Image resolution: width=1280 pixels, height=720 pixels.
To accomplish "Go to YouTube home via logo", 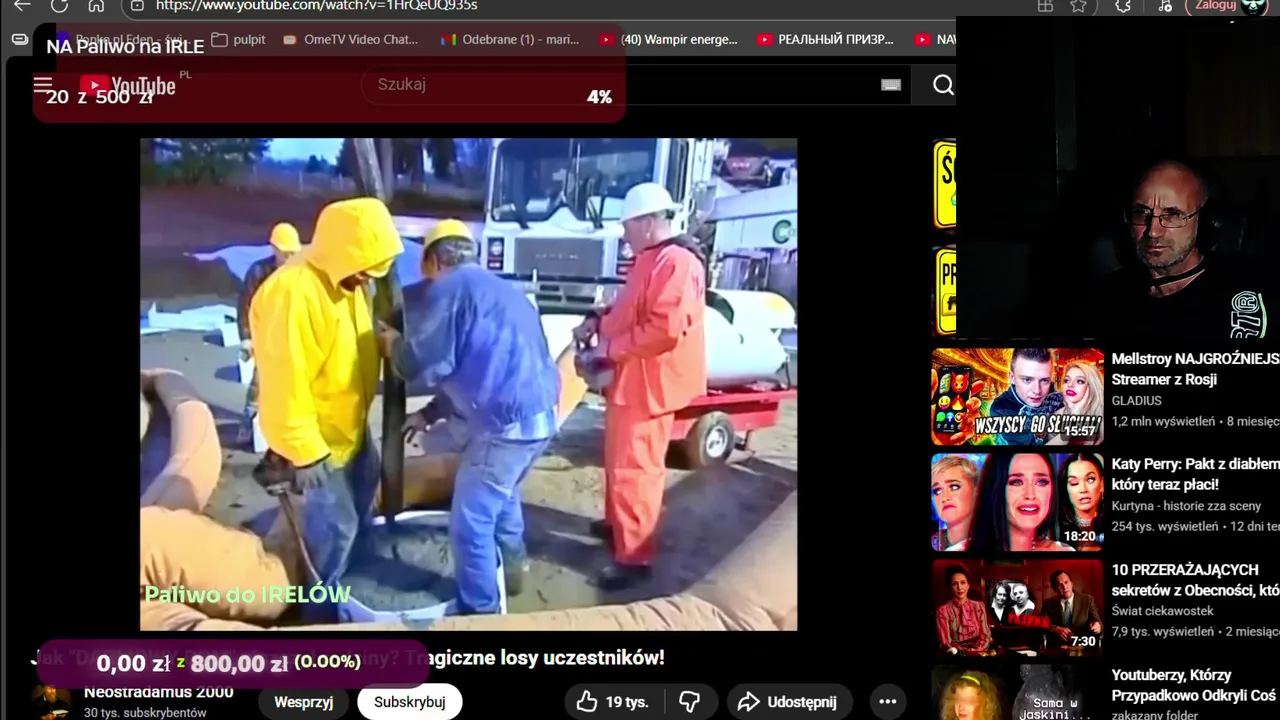I will 128,86.
